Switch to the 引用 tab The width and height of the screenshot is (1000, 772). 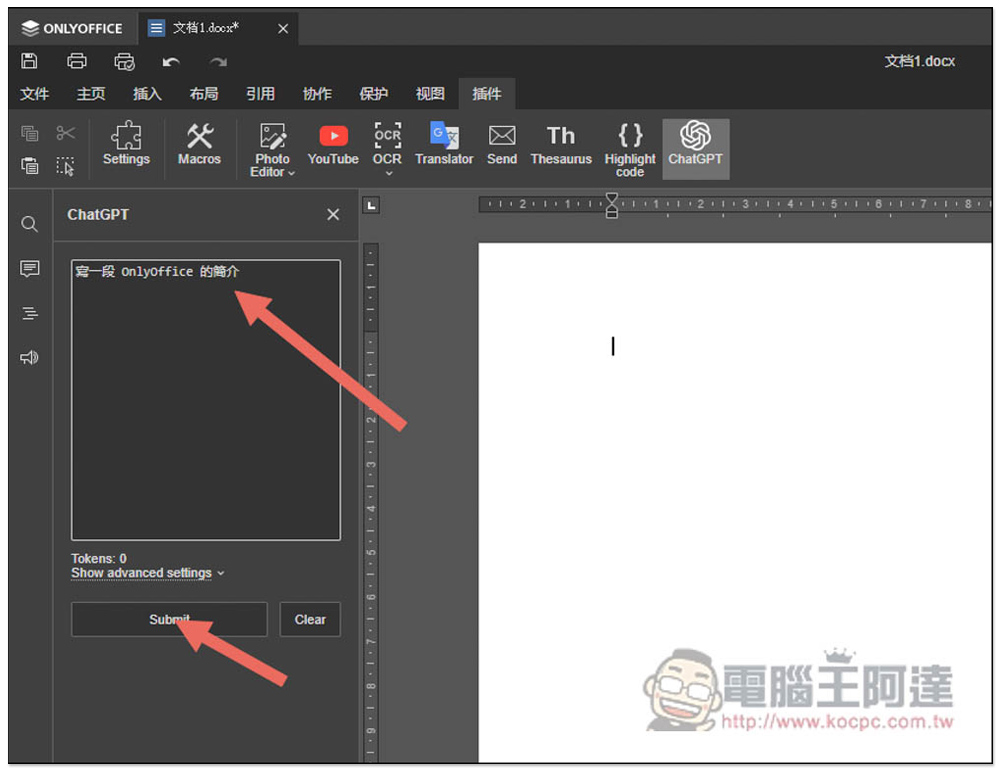[260, 94]
